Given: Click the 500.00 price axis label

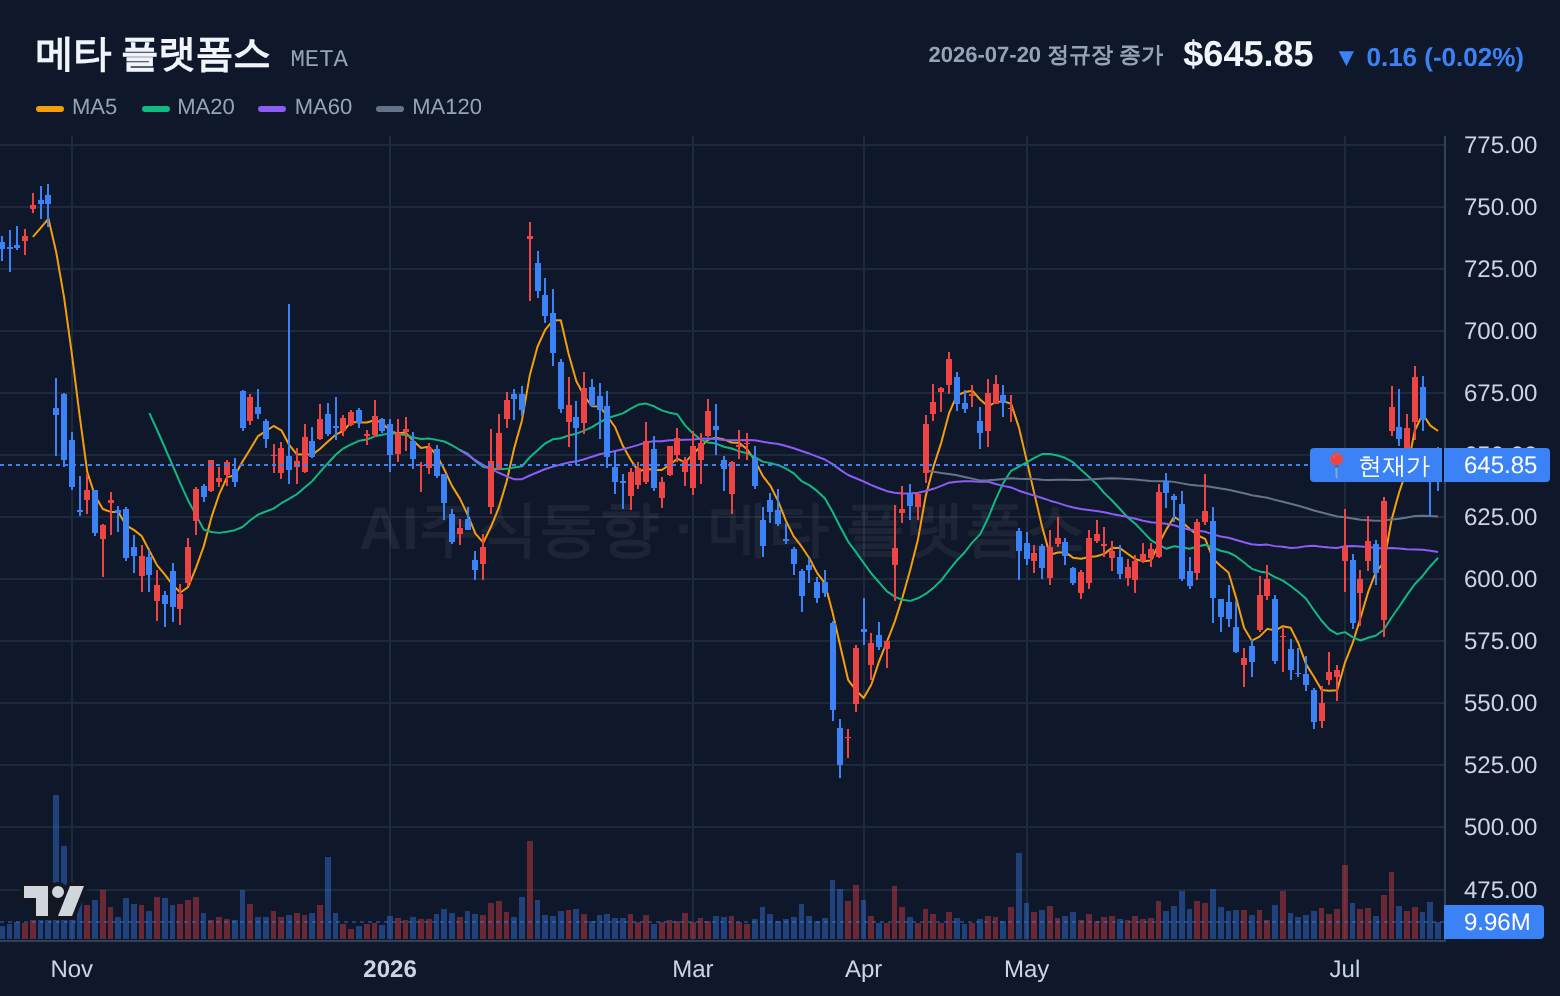Looking at the screenshot, I should pyautogui.click(x=1500, y=827).
